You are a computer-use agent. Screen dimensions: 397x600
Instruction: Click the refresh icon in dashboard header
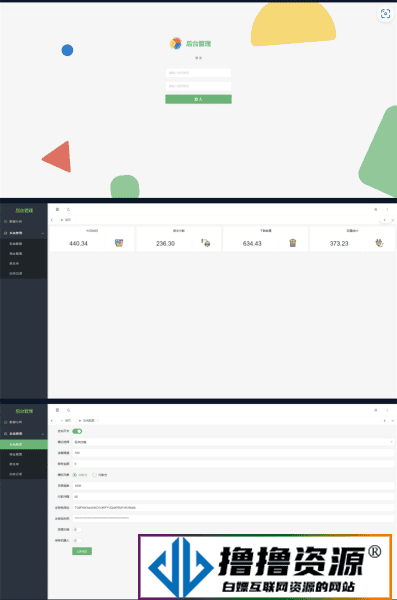[69, 210]
